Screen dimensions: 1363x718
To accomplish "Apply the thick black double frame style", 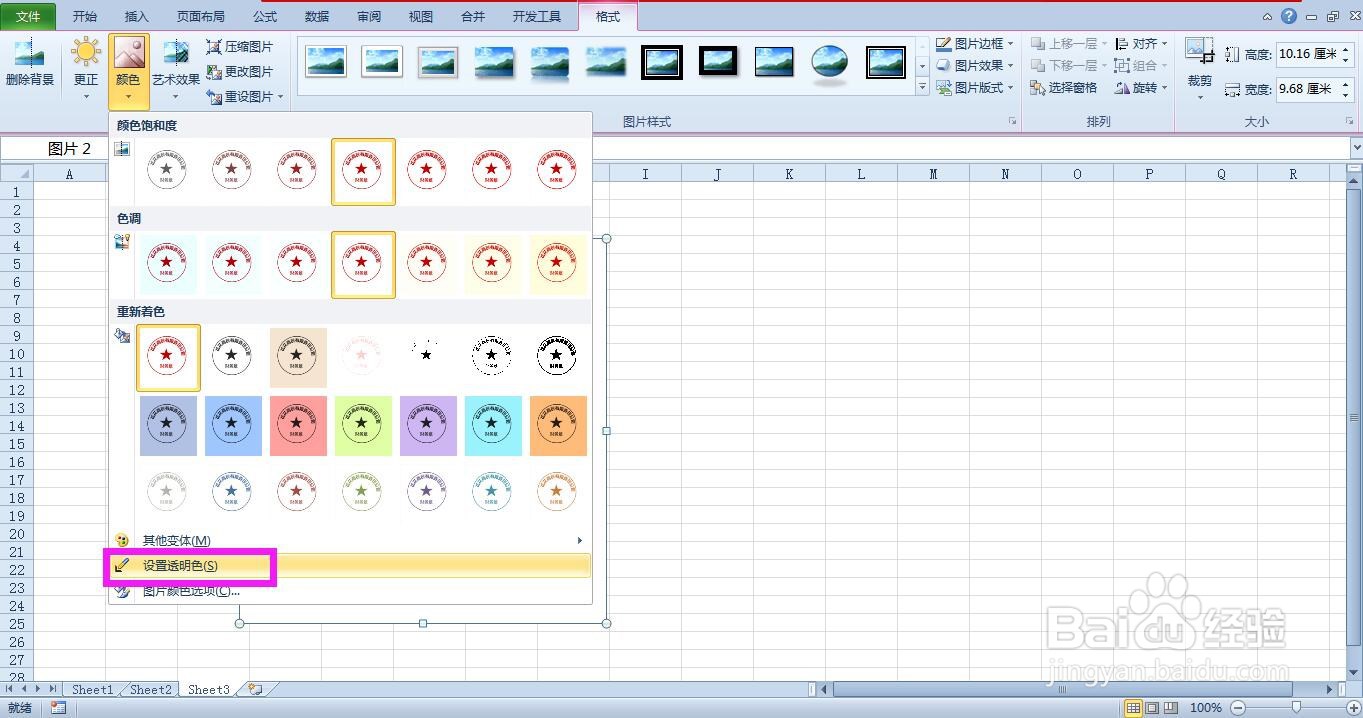I will point(661,62).
